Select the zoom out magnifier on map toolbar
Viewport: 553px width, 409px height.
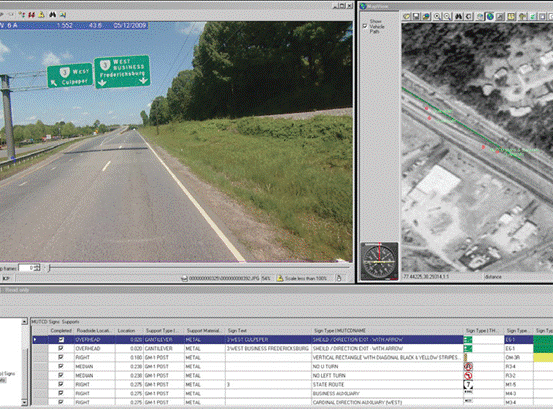(x=447, y=16)
